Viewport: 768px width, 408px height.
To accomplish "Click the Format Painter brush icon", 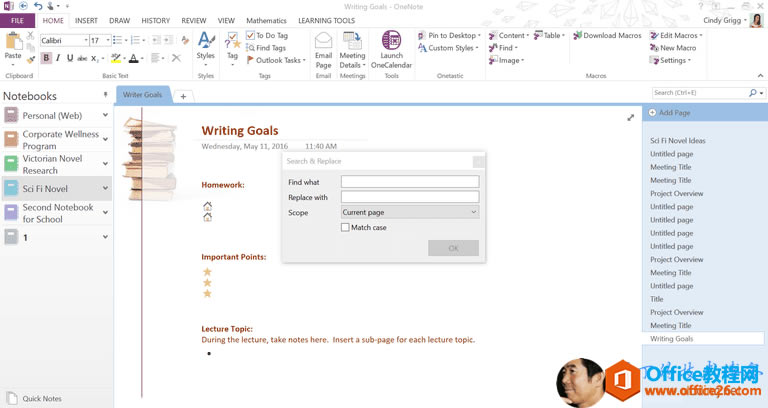I will tap(30, 59).
